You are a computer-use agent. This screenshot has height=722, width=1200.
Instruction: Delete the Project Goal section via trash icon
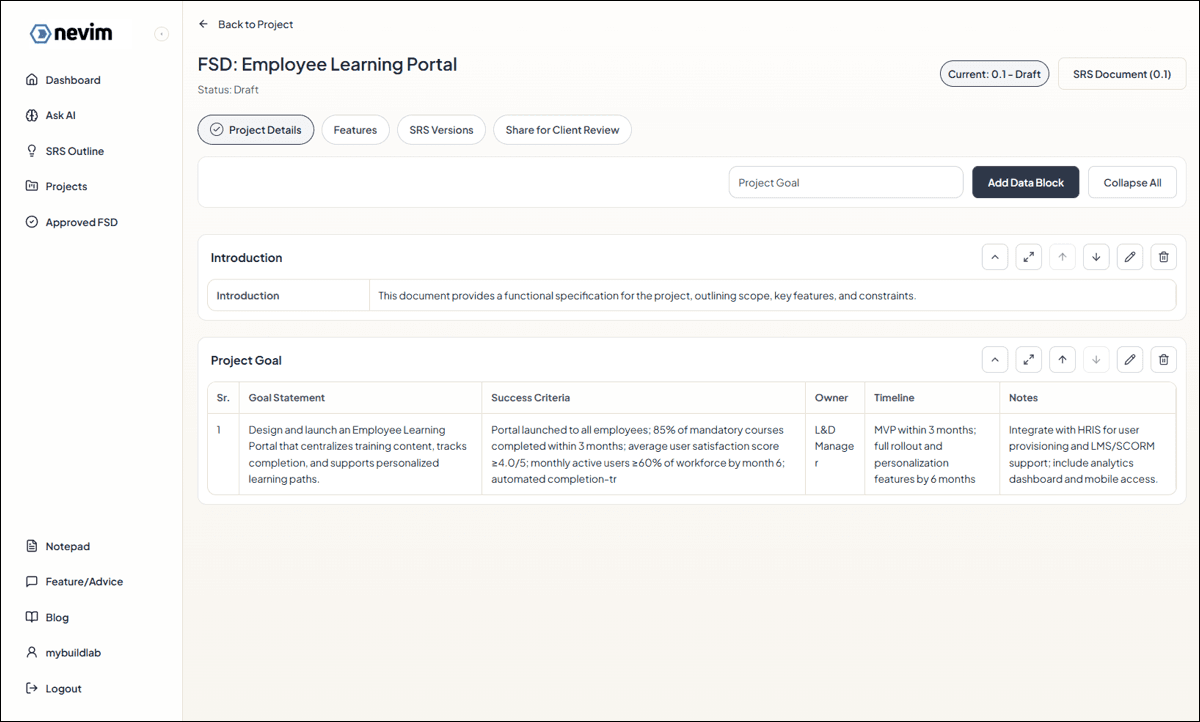1163,359
